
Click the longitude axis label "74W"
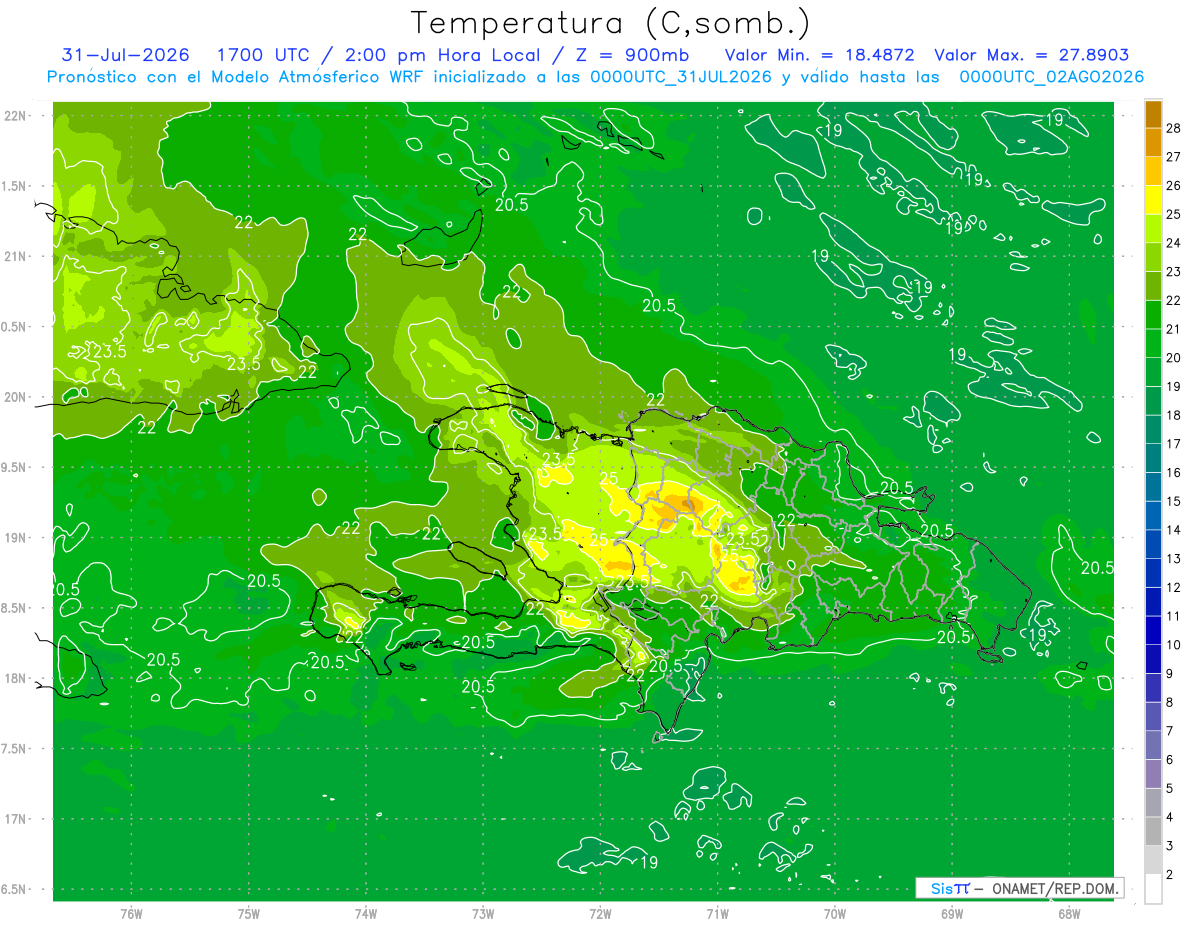click(366, 913)
